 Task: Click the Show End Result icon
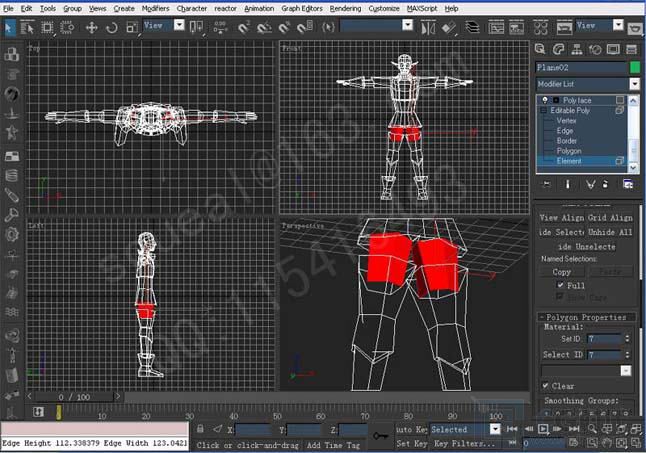click(567, 184)
